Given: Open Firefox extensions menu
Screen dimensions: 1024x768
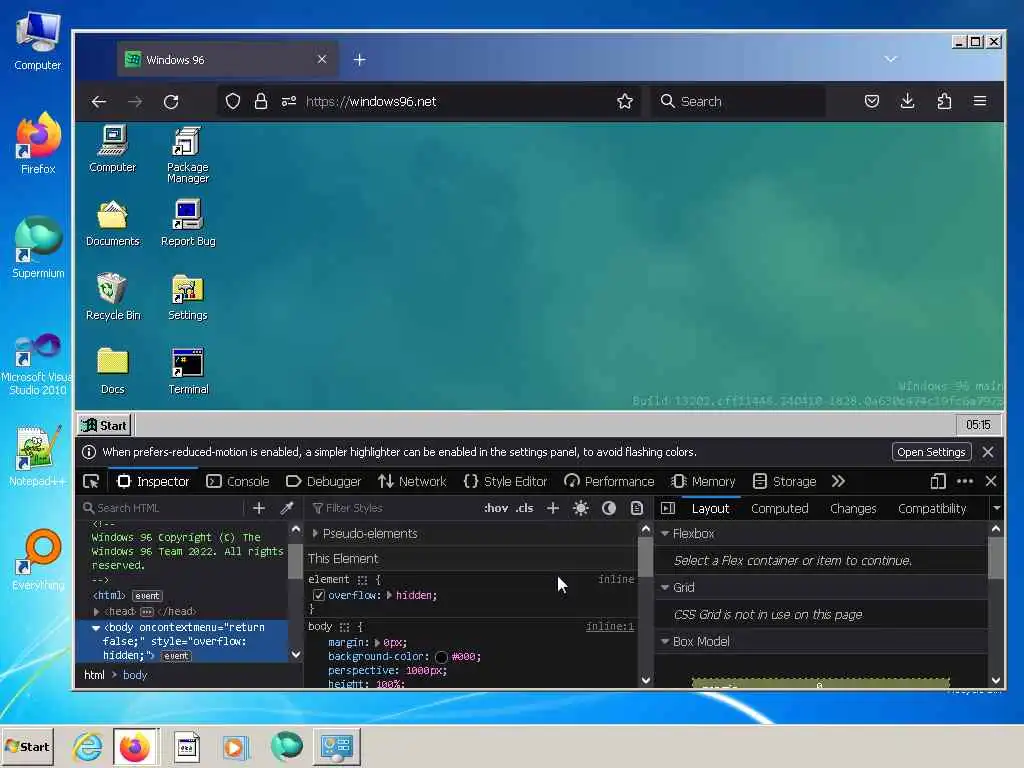Looking at the screenshot, I should click(x=944, y=101).
